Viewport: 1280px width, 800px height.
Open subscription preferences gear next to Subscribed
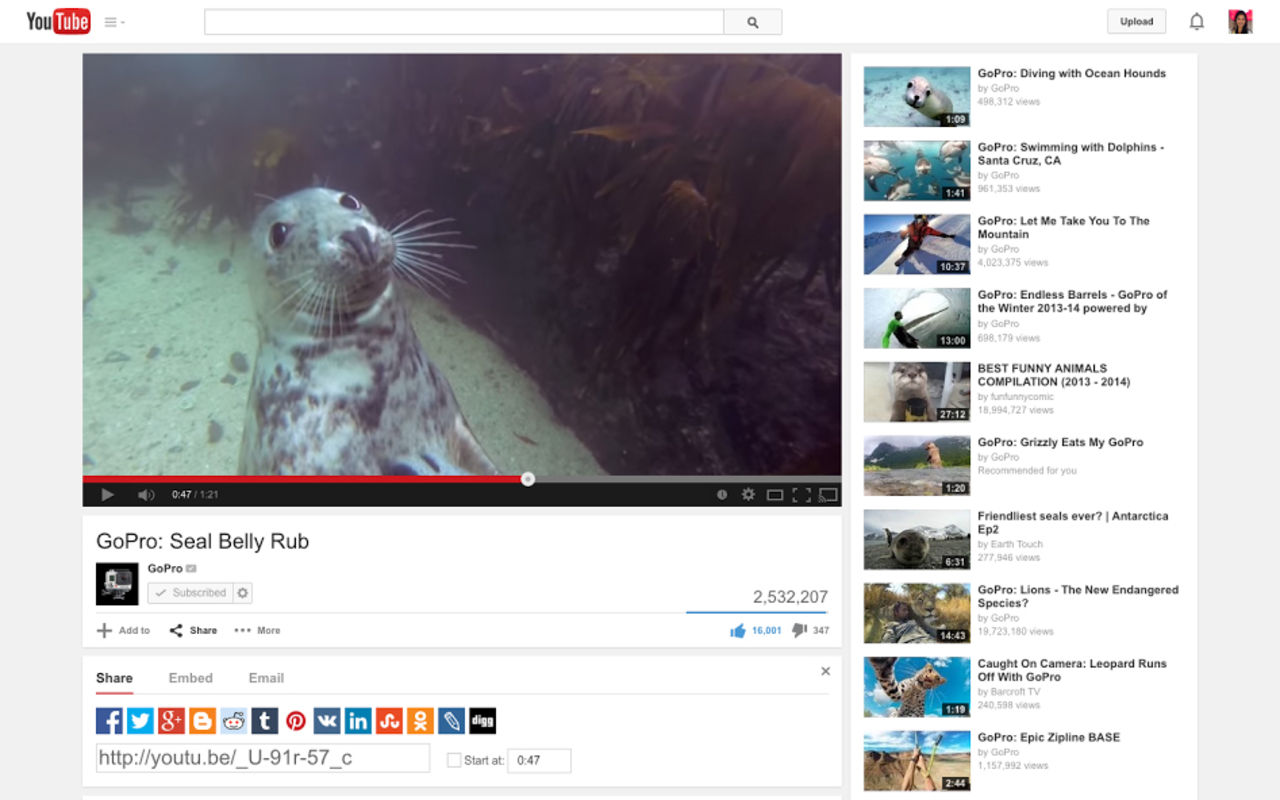(x=243, y=592)
